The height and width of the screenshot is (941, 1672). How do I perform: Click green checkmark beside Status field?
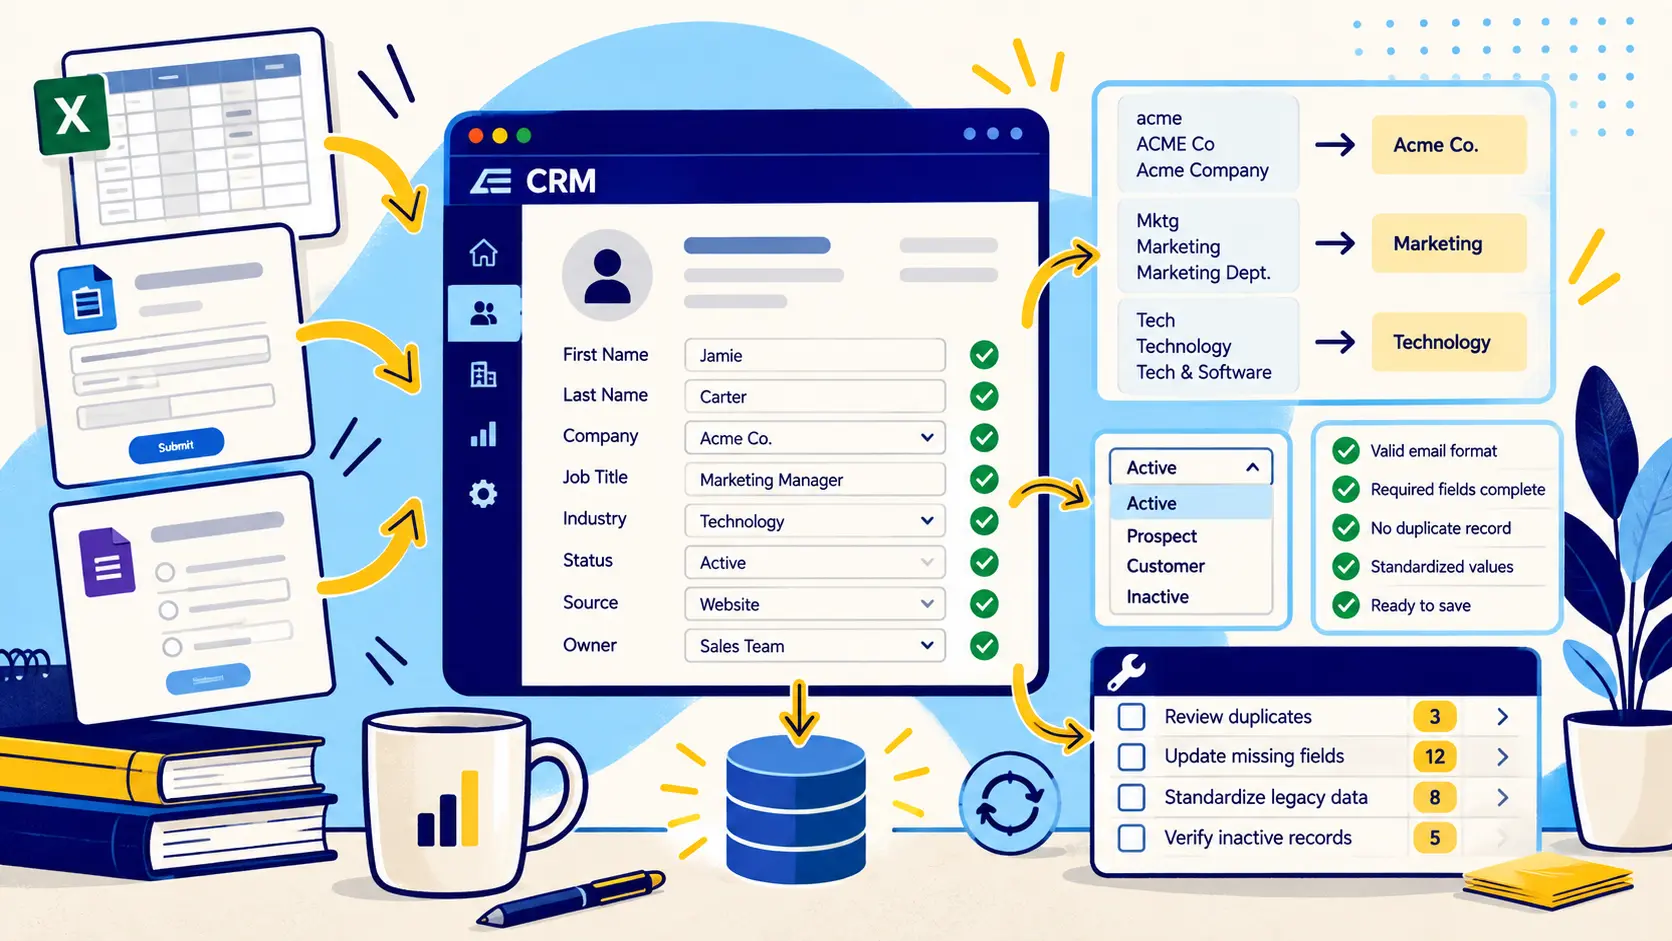pyautogui.click(x=984, y=562)
